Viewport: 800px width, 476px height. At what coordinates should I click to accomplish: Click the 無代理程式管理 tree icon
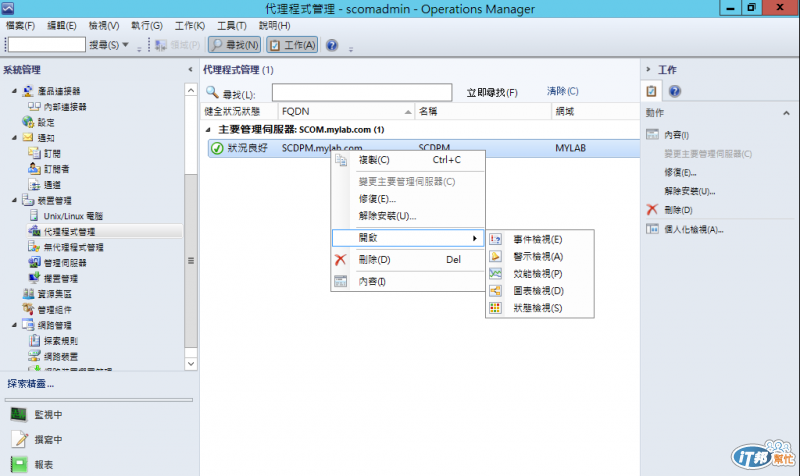(x=34, y=247)
